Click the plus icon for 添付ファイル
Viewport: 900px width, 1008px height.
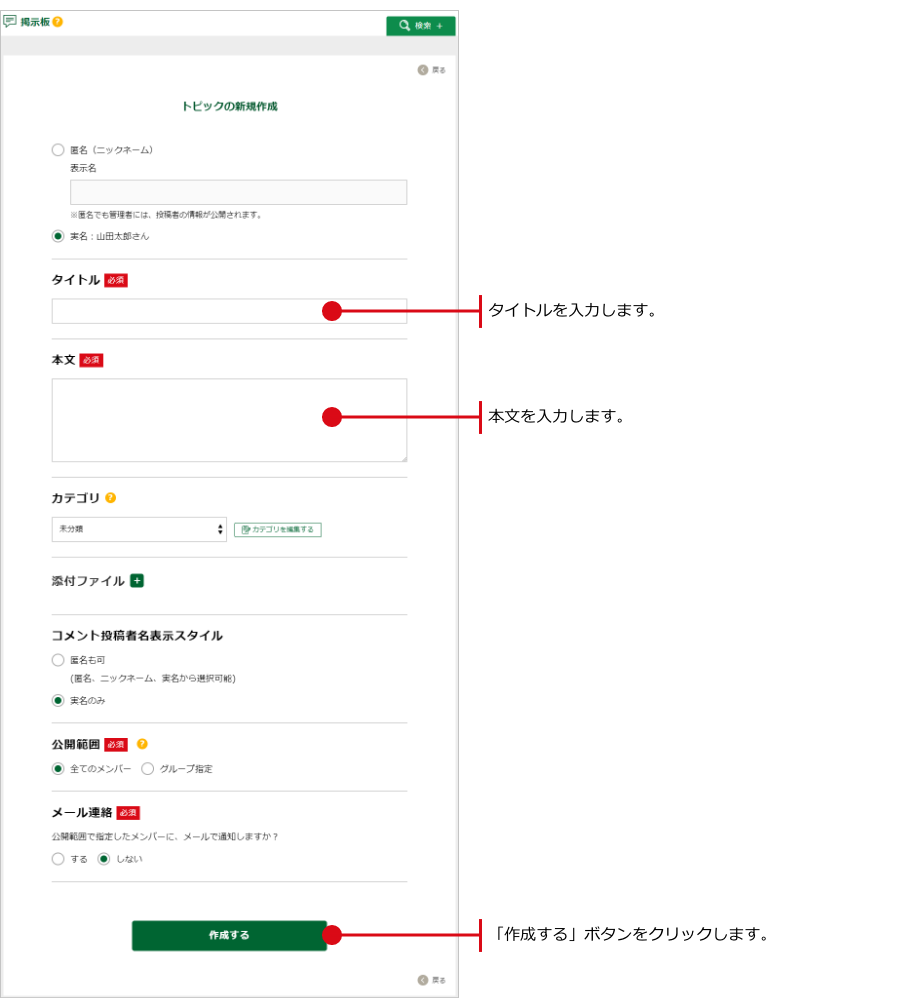pyautogui.click(x=137, y=581)
